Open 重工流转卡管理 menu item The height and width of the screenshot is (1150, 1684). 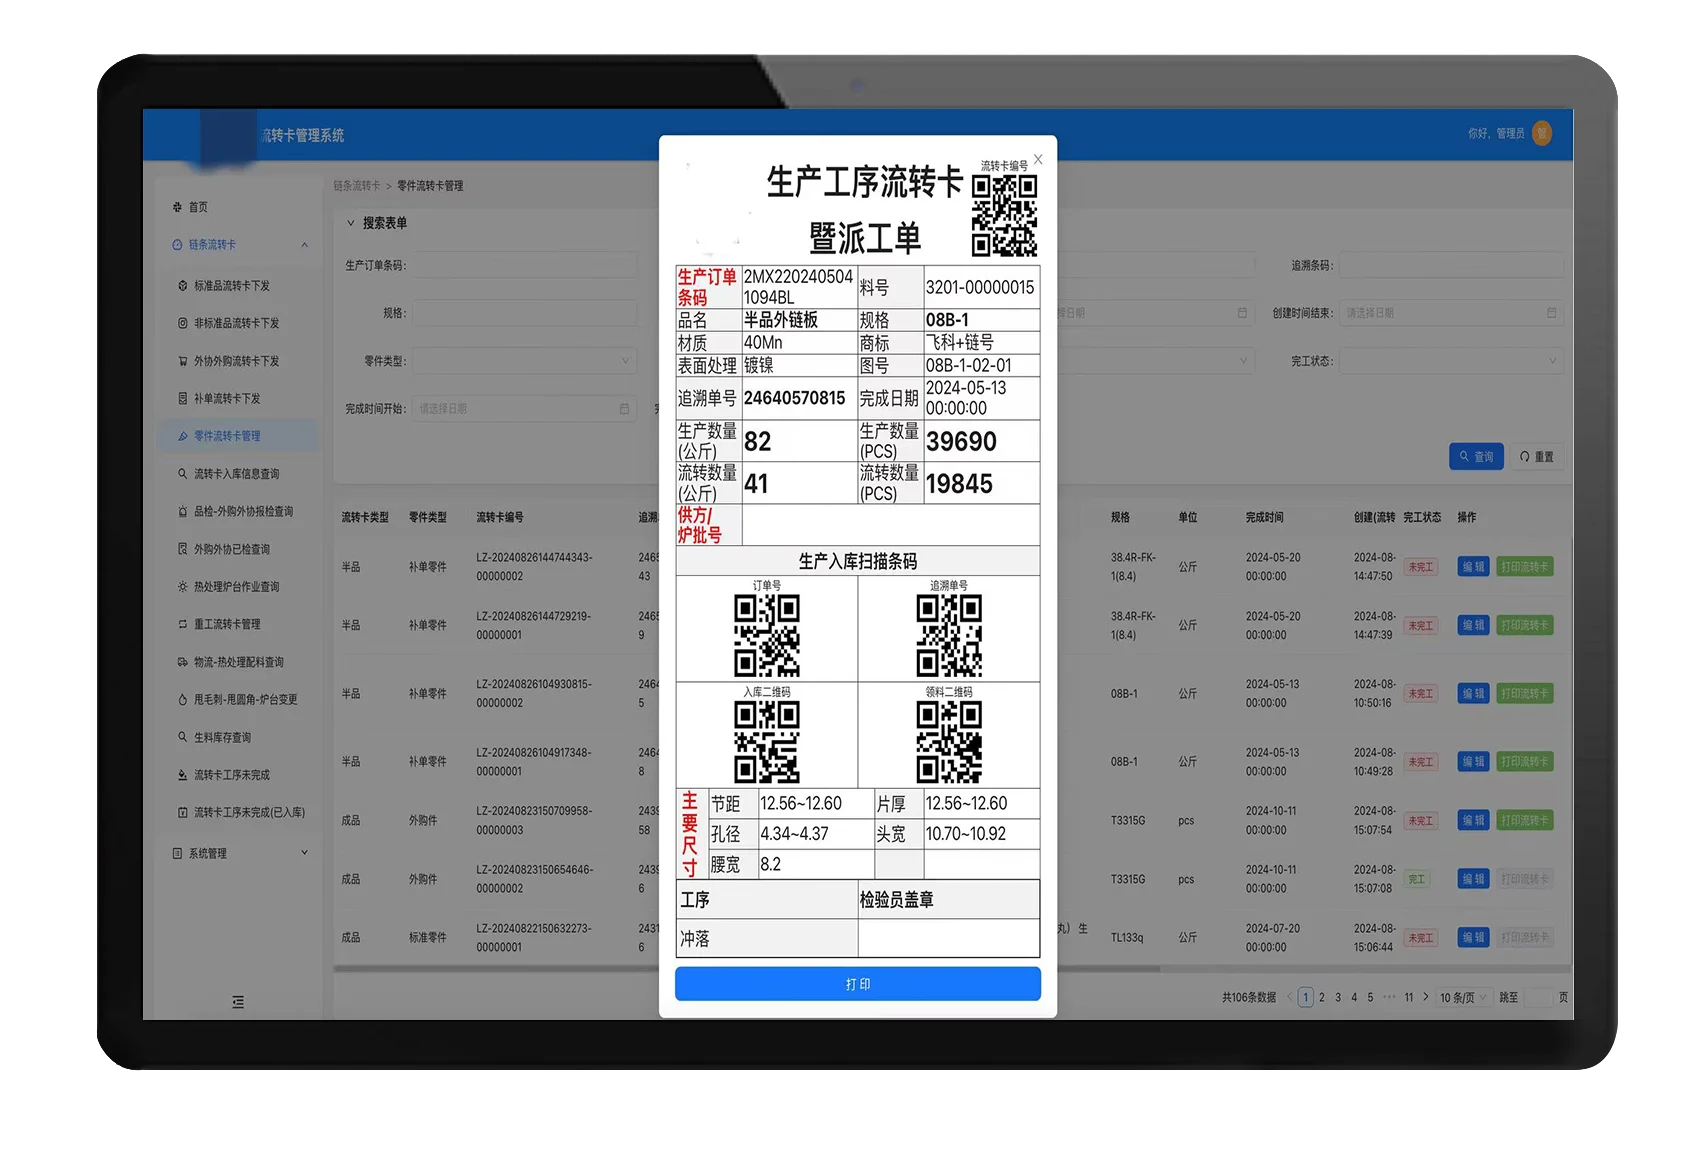point(226,624)
